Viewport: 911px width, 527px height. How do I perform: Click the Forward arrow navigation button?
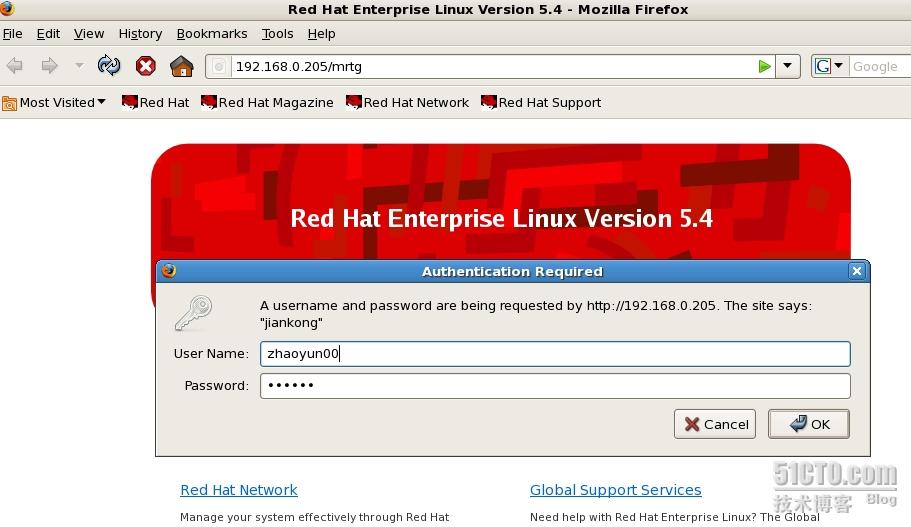pos(49,66)
